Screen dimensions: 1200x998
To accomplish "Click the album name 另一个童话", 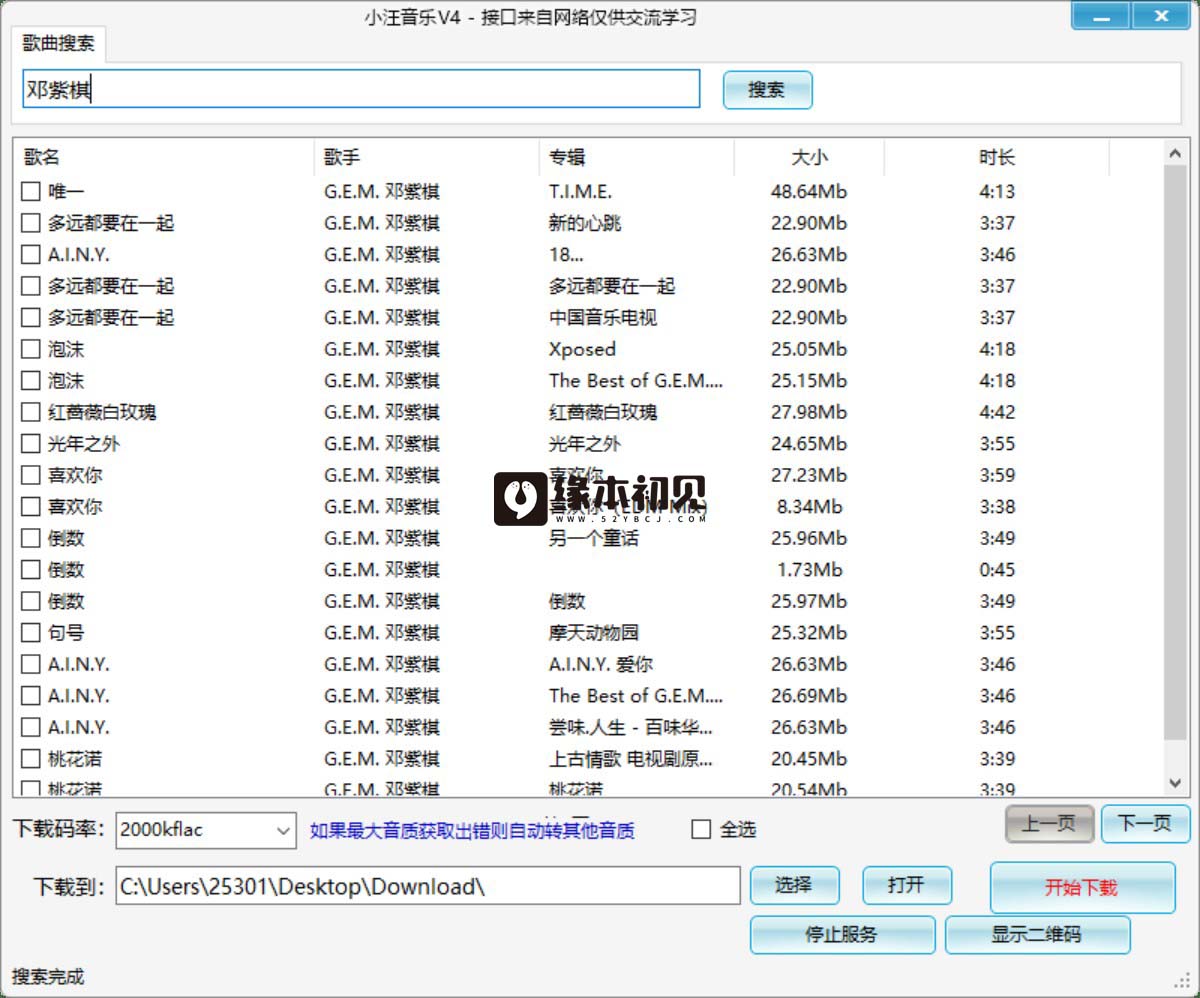I will click(x=594, y=538).
